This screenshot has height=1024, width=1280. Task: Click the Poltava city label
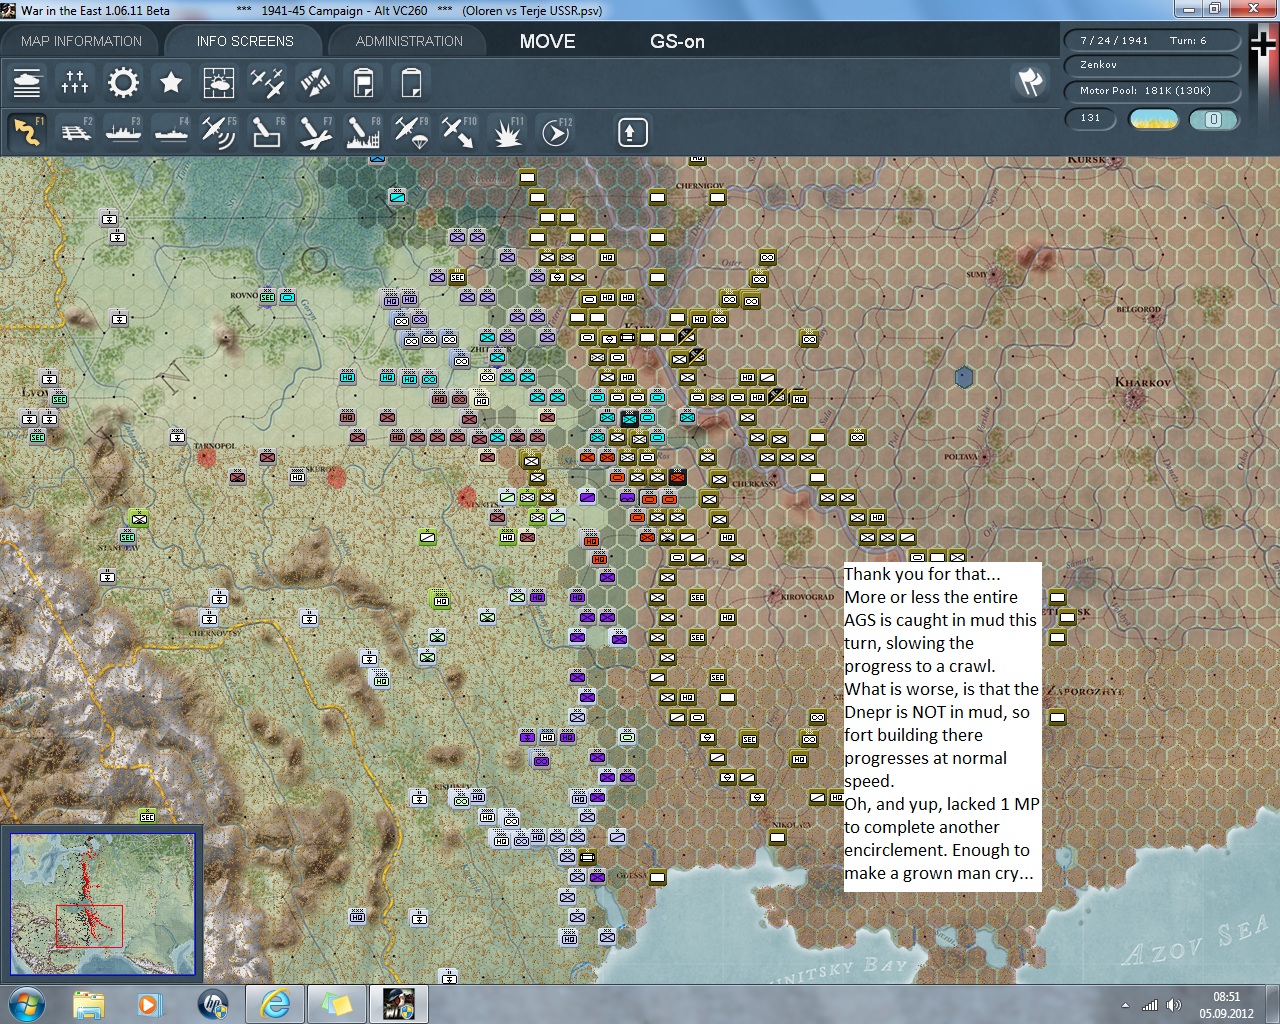pos(960,456)
